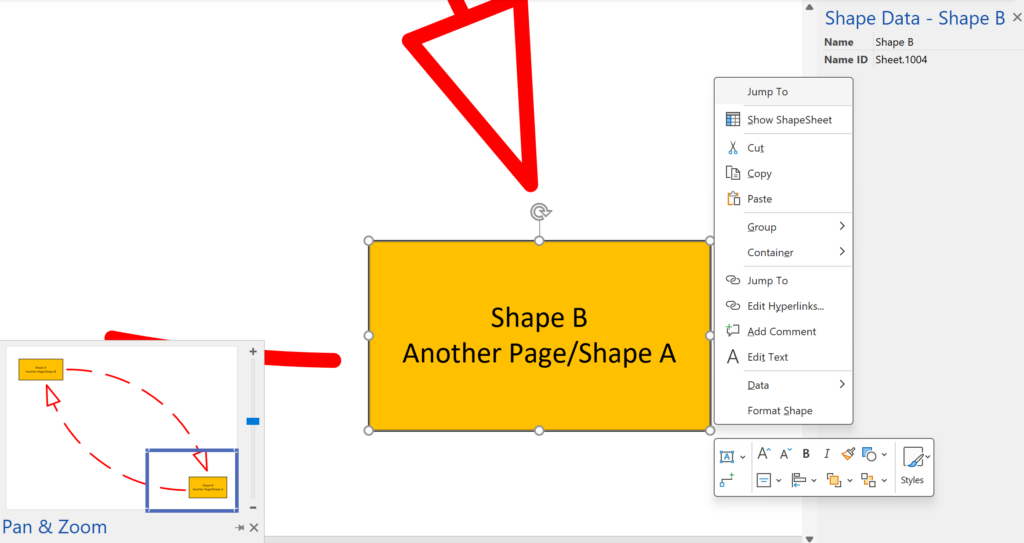Click Format Shape menu entry
The height and width of the screenshot is (543, 1024).
779,411
